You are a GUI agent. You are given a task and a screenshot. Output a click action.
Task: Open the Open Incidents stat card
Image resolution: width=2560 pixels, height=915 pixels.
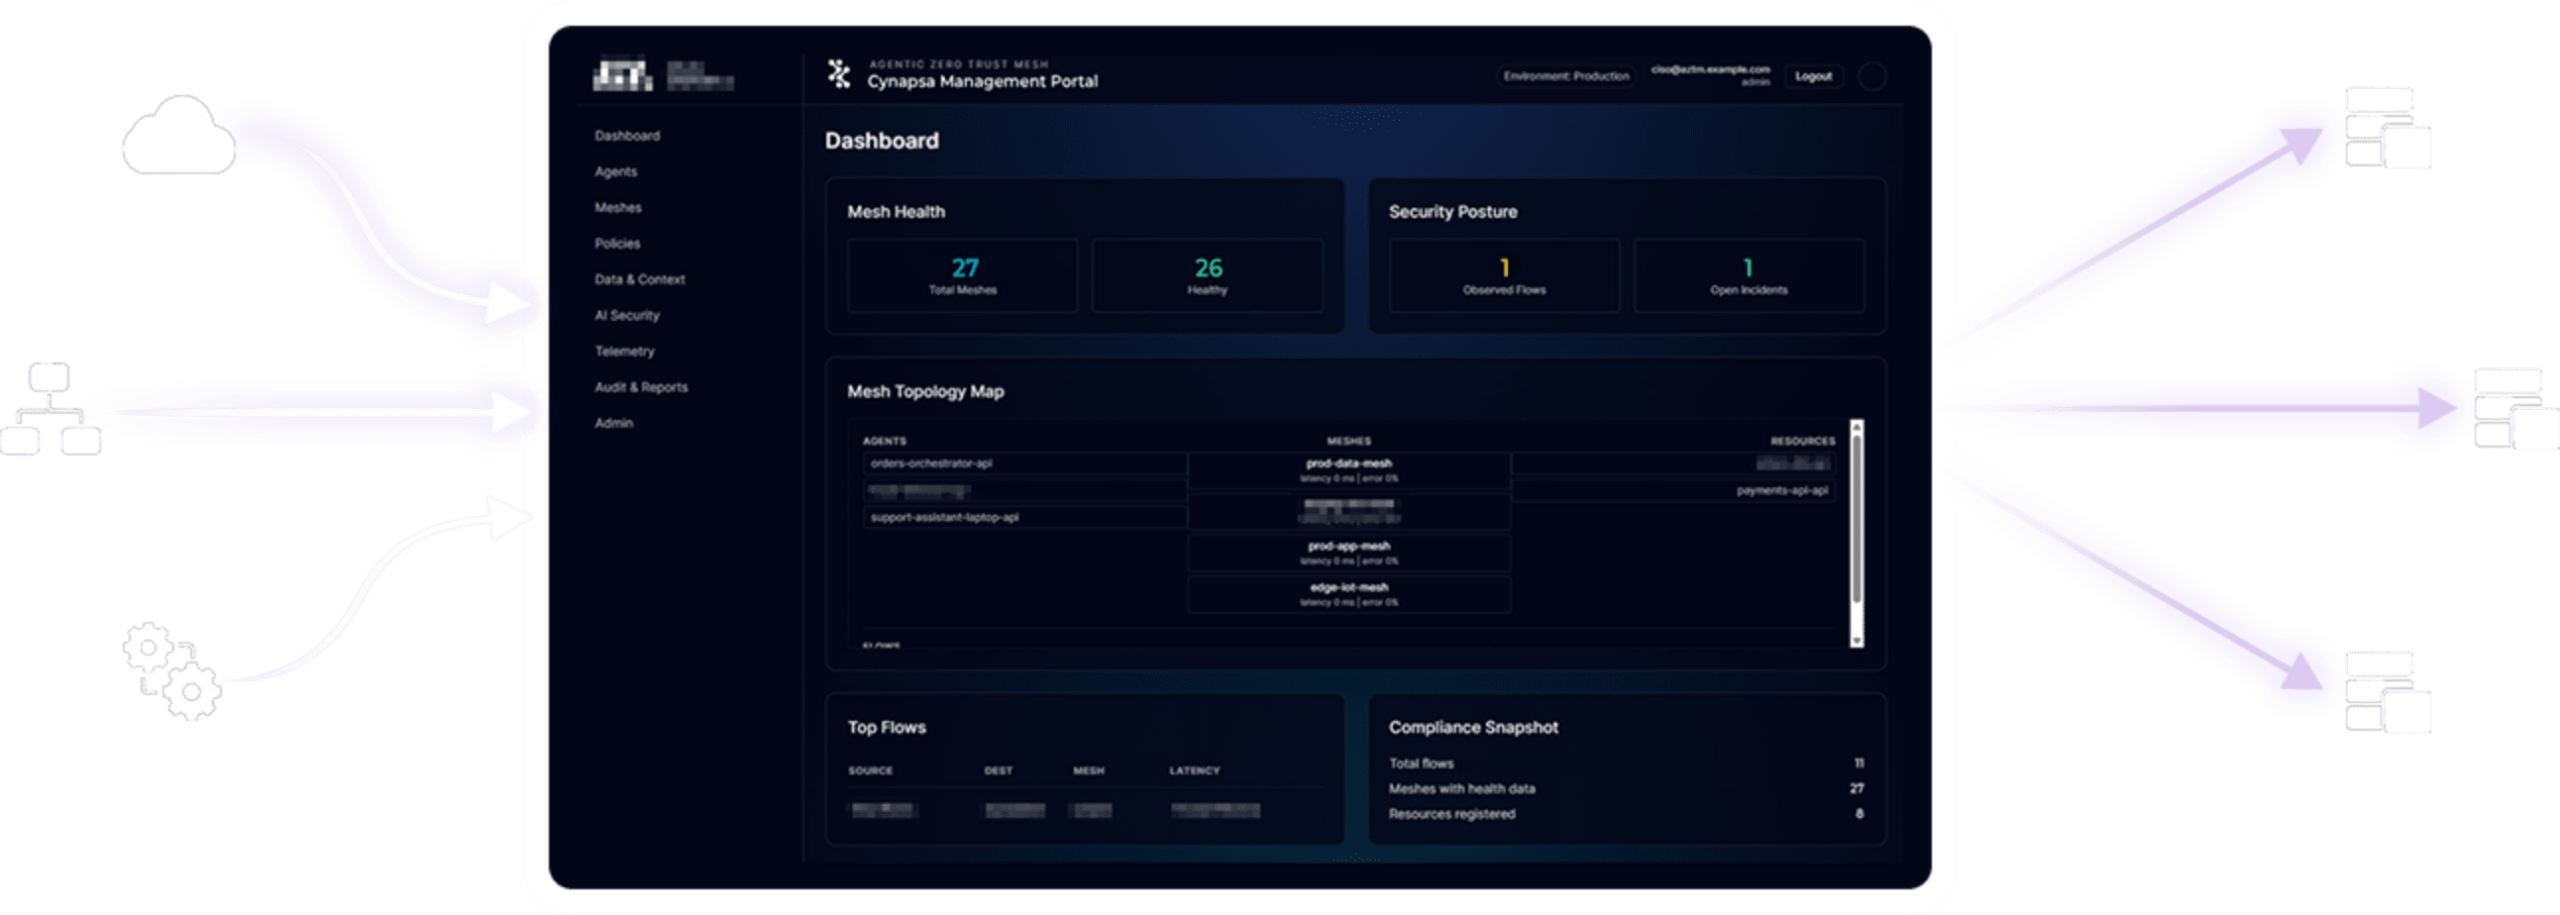(1748, 276)
